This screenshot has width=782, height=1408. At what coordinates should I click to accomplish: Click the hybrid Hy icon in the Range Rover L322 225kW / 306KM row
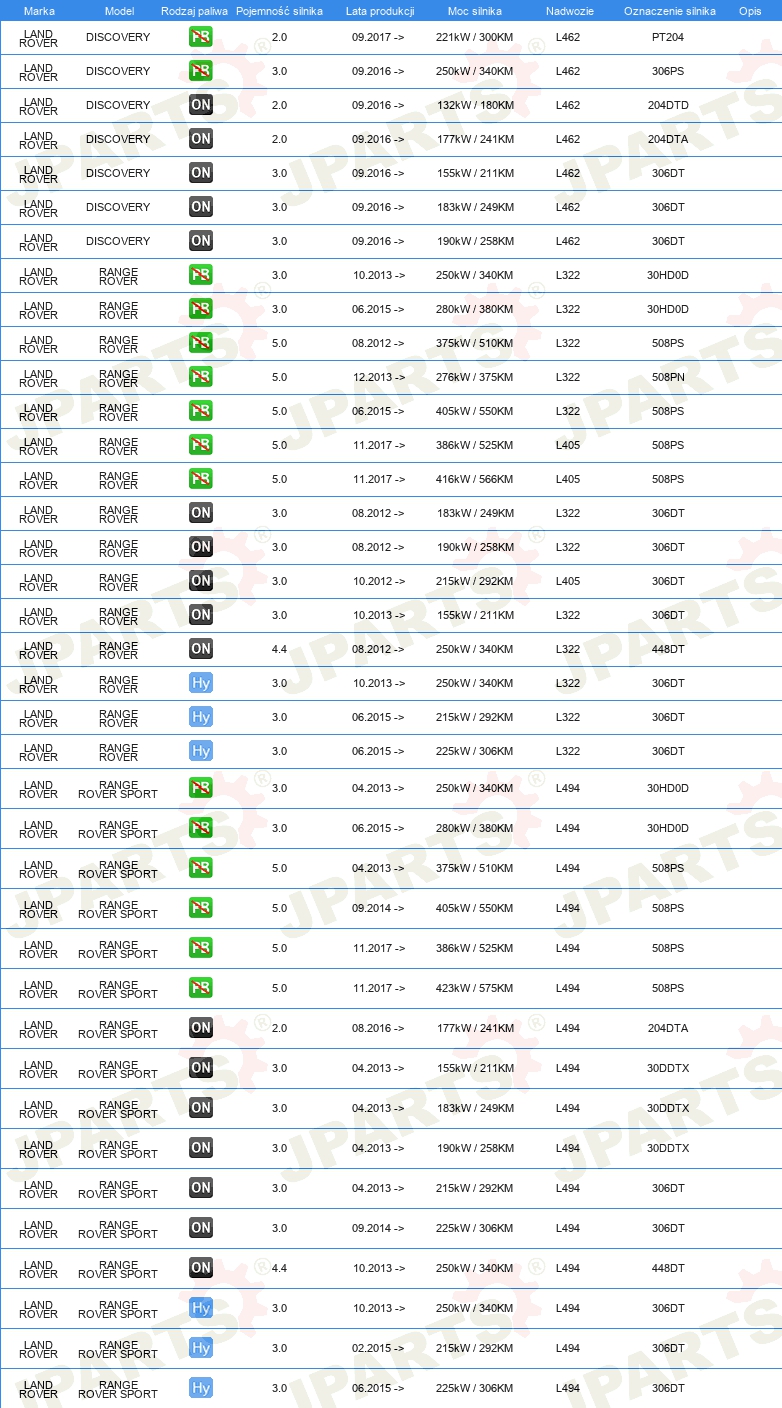coord(201,751)
